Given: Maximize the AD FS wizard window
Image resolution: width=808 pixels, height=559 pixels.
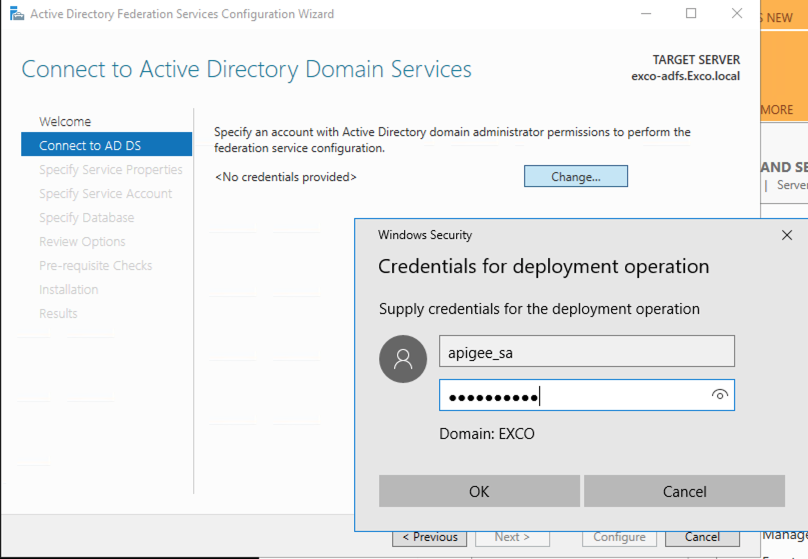Looking at the screenshot, I should click(691, 14).
